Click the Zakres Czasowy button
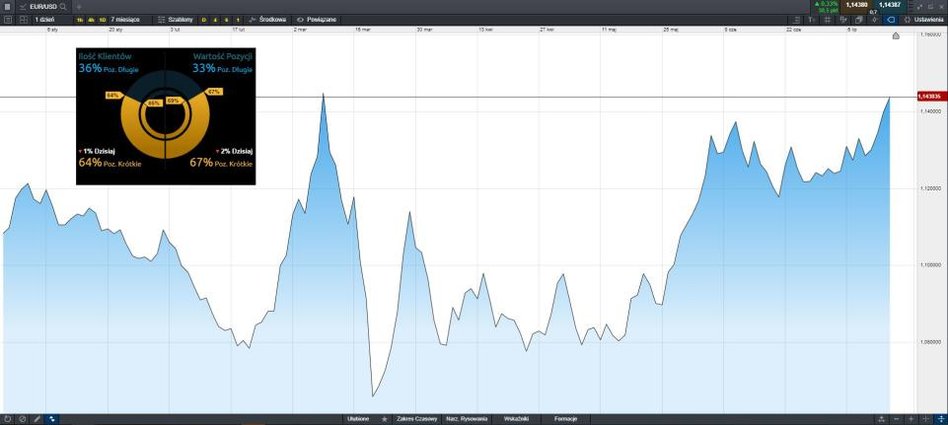The image size is (948, 425). (x=417, y=418)
